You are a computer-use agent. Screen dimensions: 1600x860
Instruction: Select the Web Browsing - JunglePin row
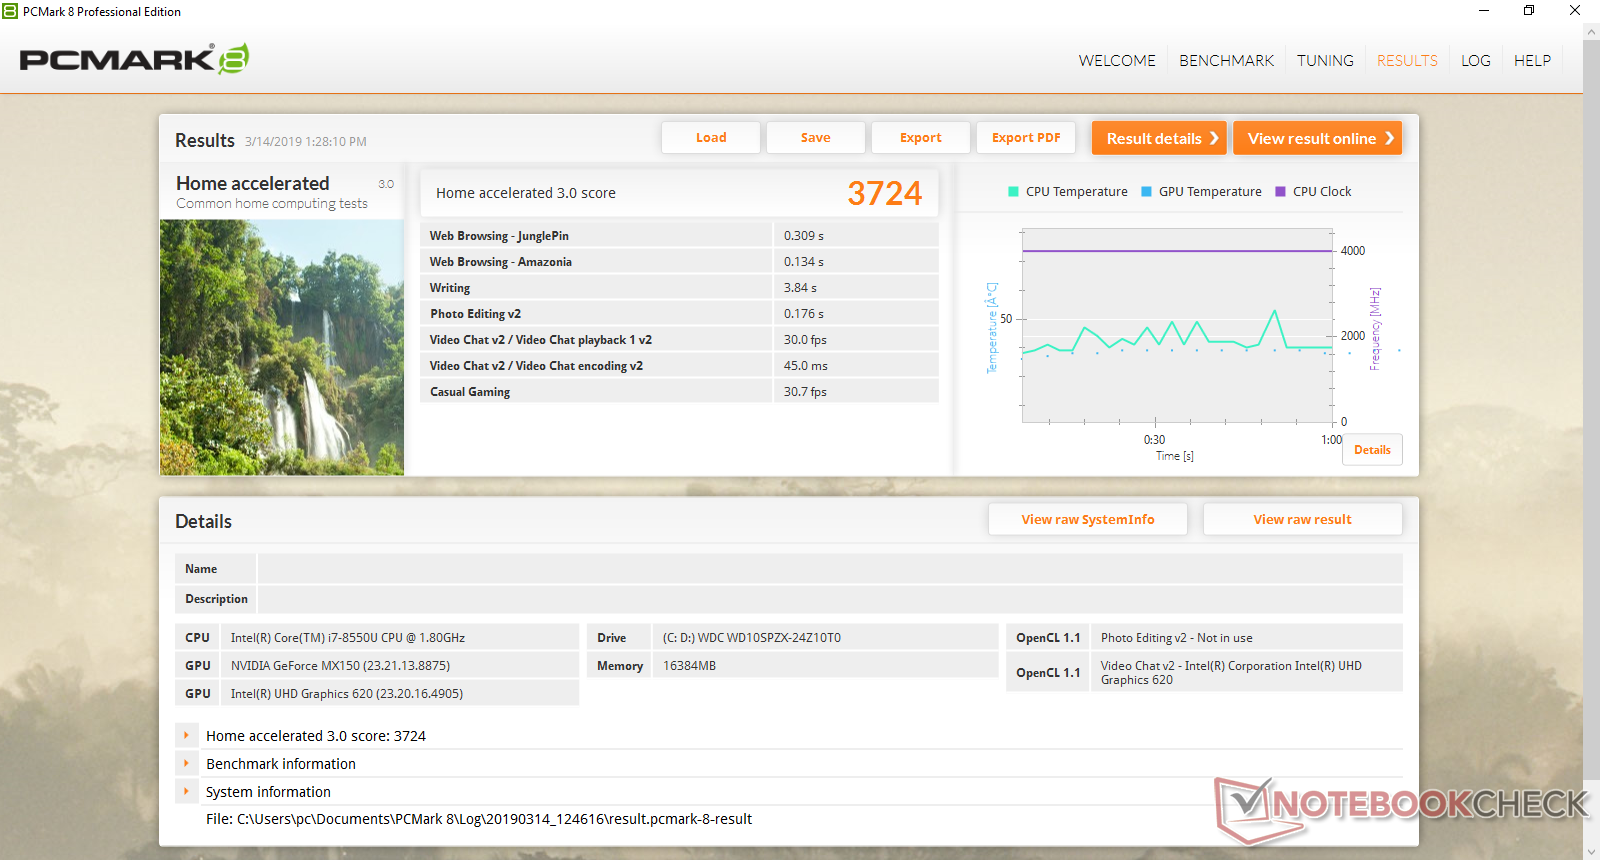tap(679, 236)
